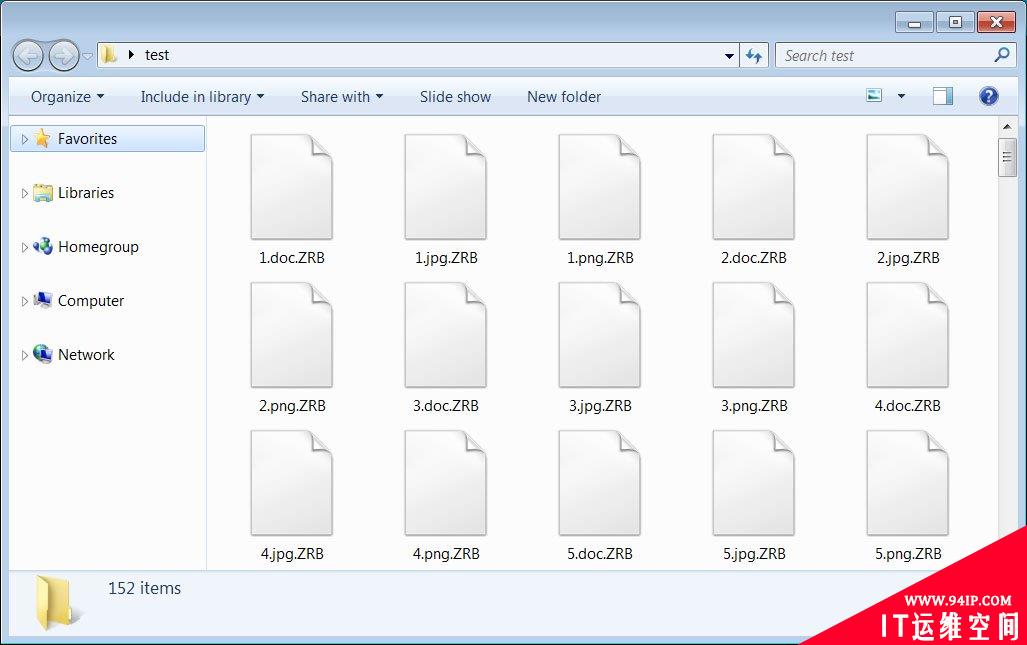Select the 1.jpg.ZRB file icon
Image resolution: width=1027 pixels, height=645 pixels.
click(x=445, y=187)
